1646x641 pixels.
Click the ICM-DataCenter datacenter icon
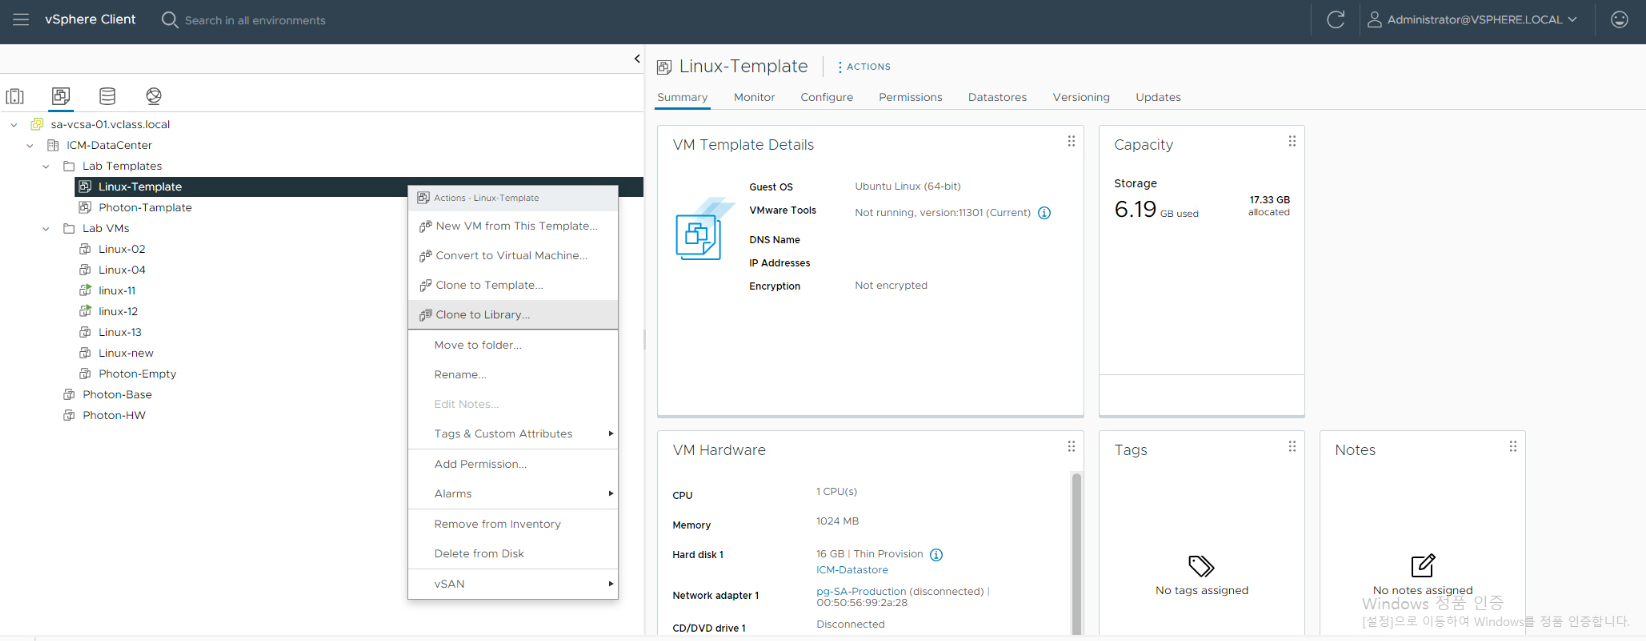53,146
